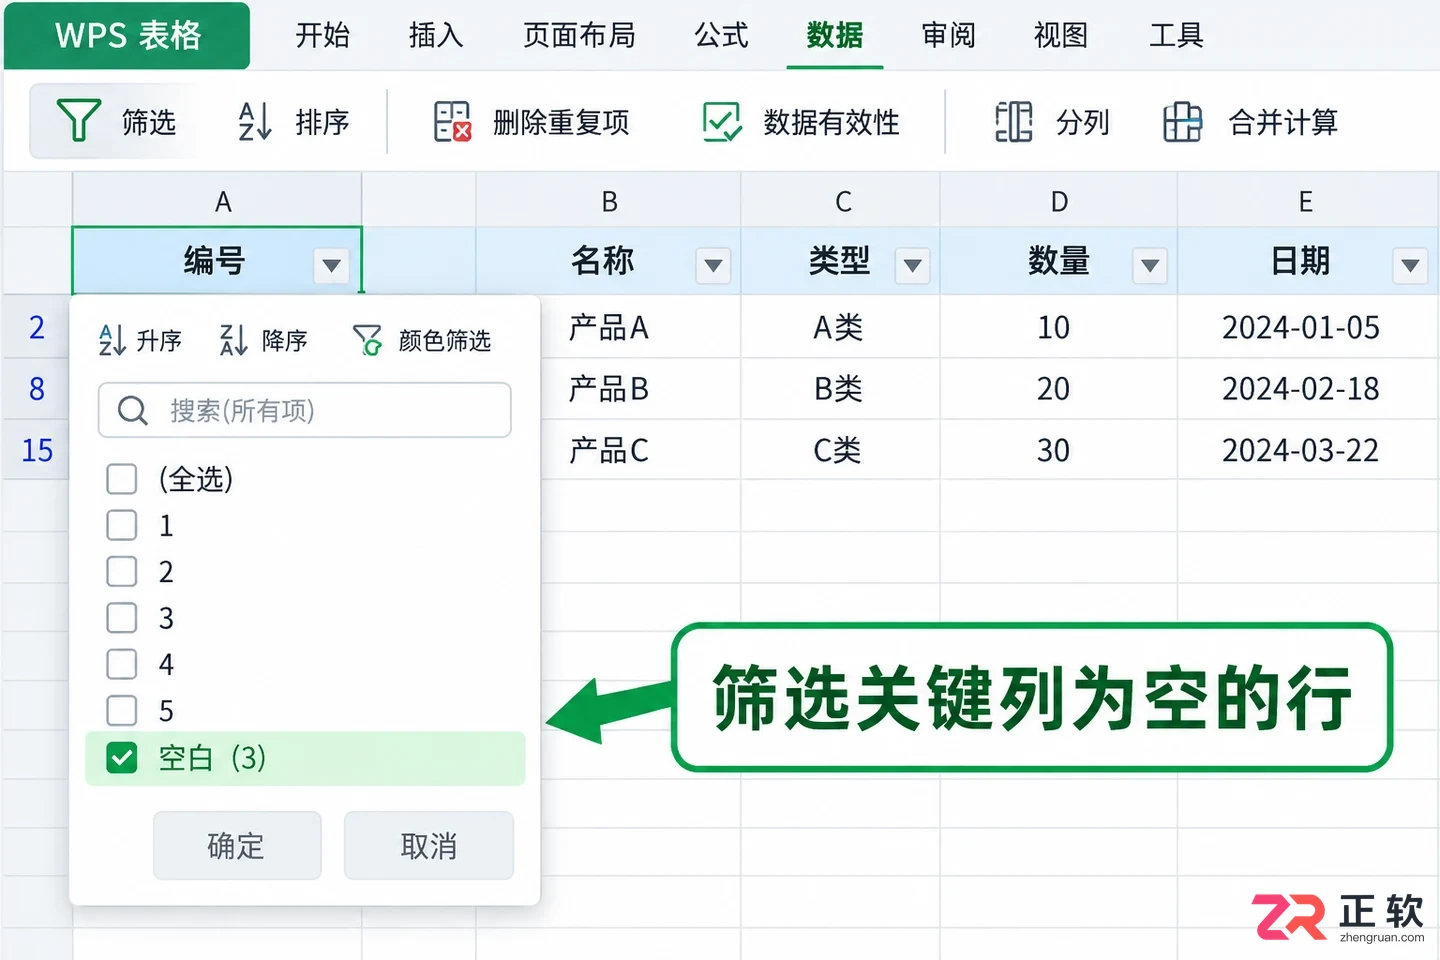1440x960 pixels.
Task: Select column D header
Action: [x=1059, y=201]
